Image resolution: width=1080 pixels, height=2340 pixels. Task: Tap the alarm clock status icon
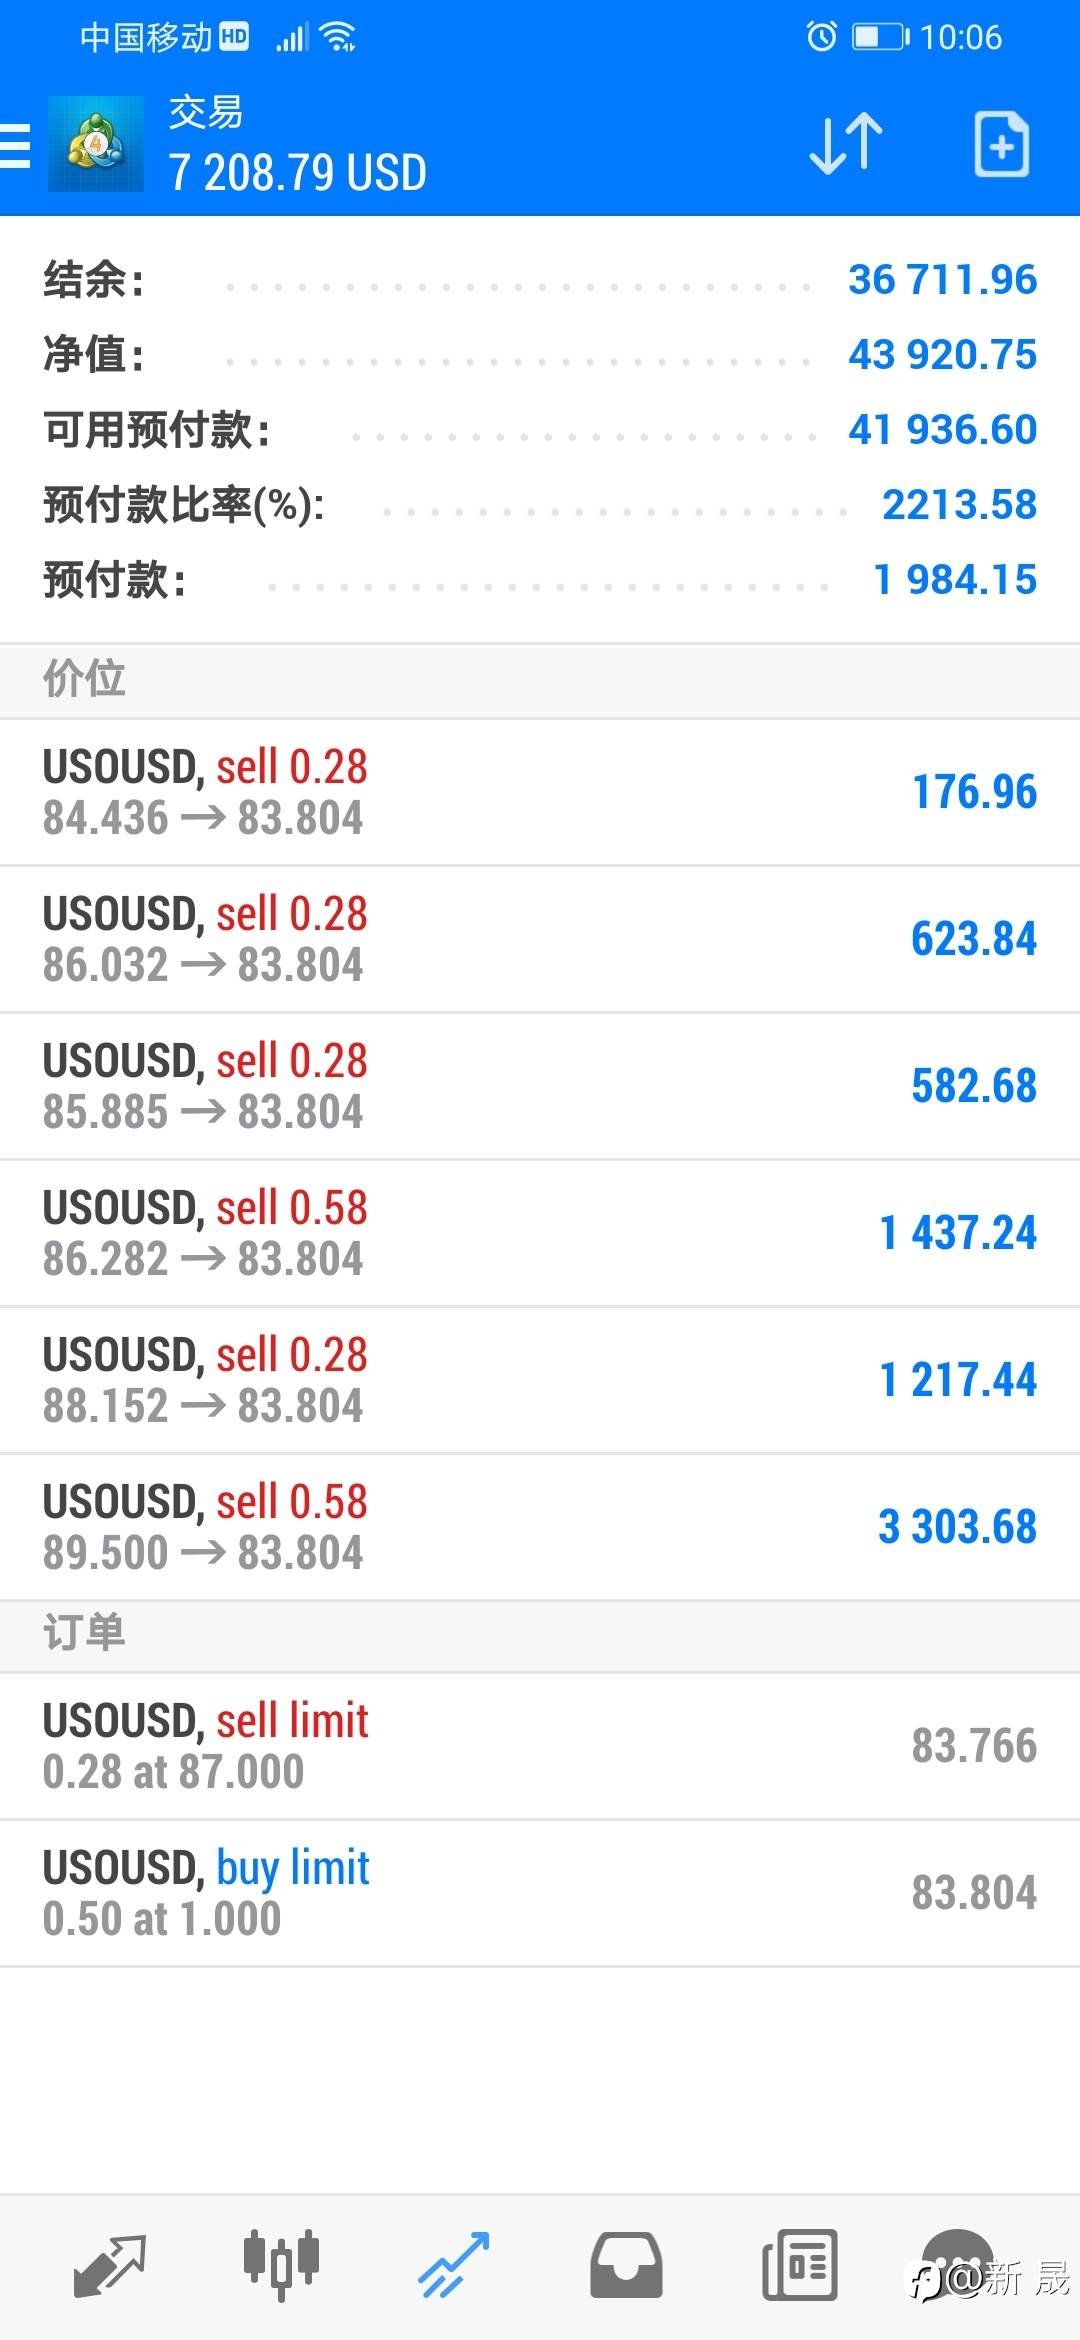(x=822, y=38)
